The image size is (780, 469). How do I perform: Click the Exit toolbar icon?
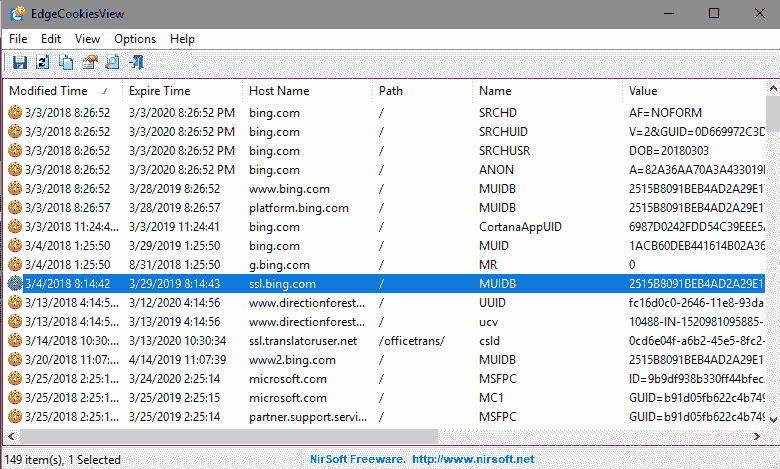click(x=135, y=62)
